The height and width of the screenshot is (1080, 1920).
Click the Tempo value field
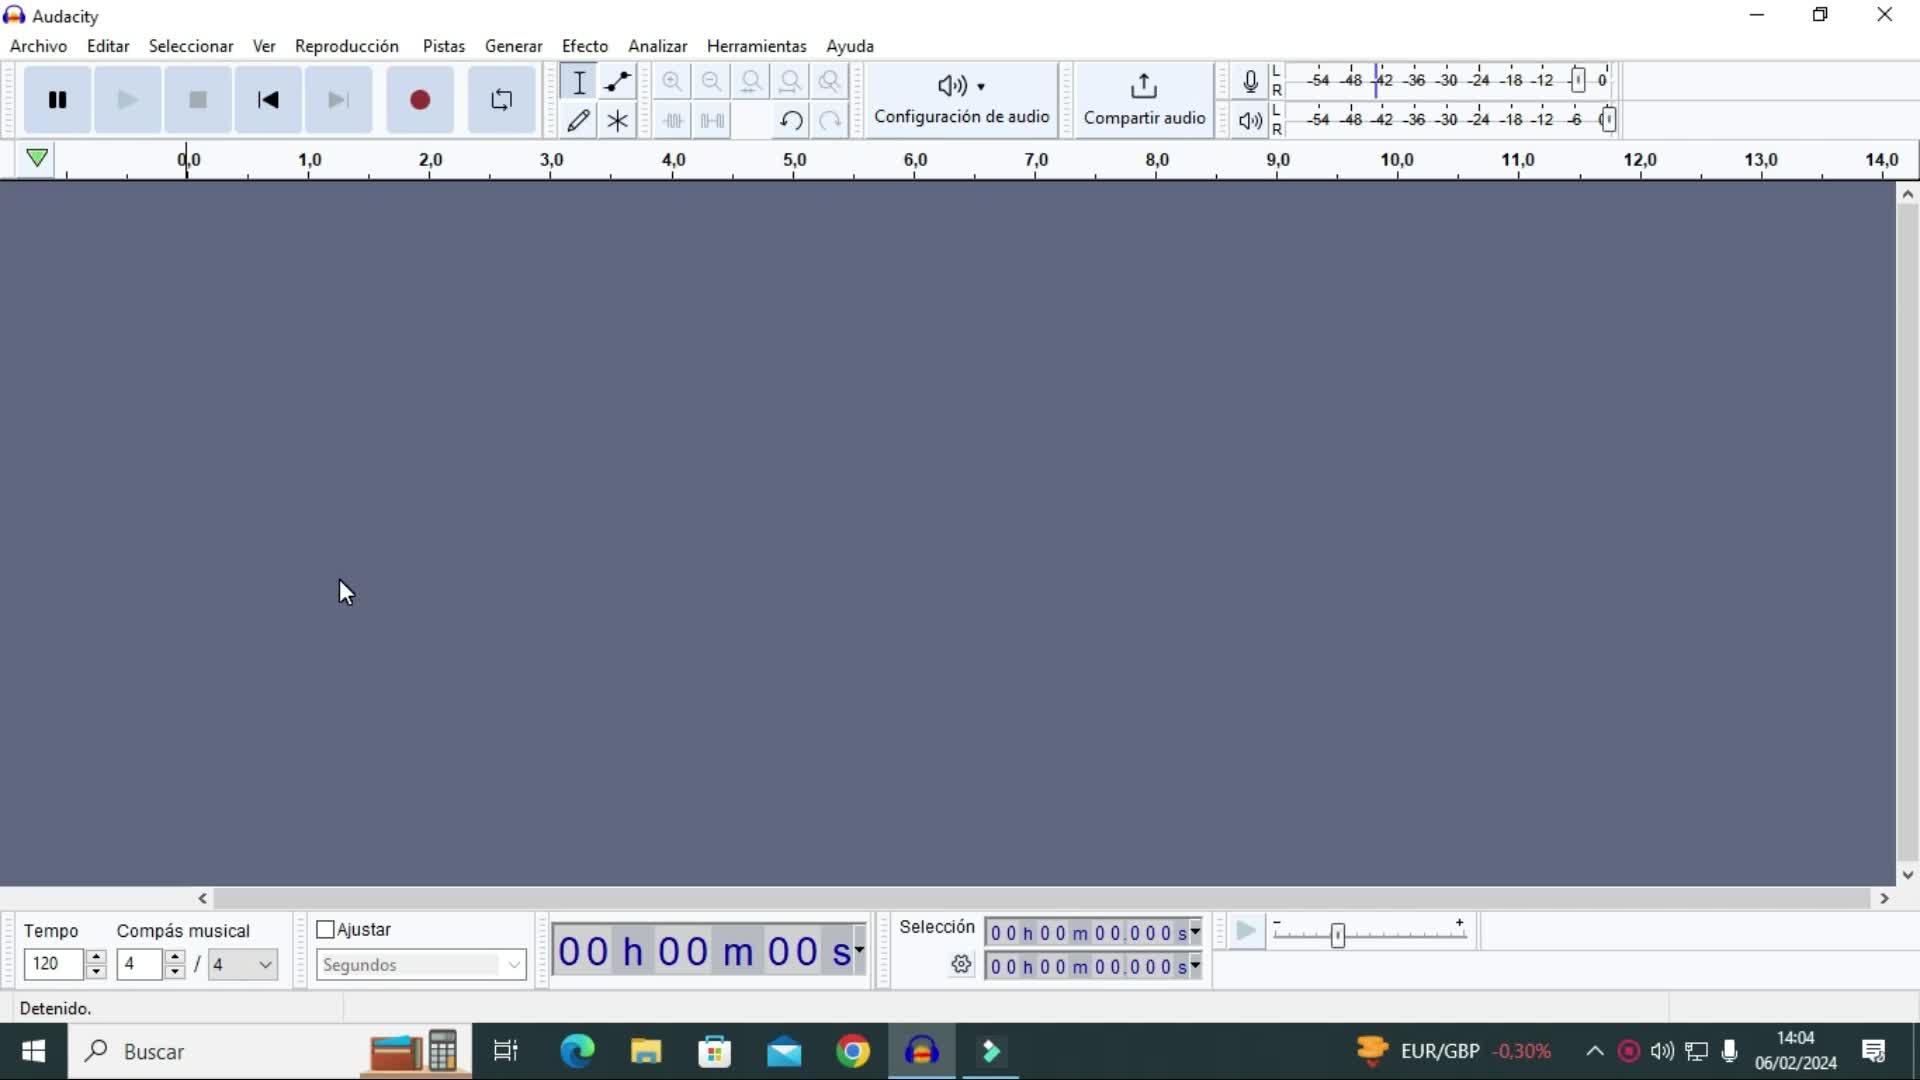pyautogui.click(x=54, y=964)
